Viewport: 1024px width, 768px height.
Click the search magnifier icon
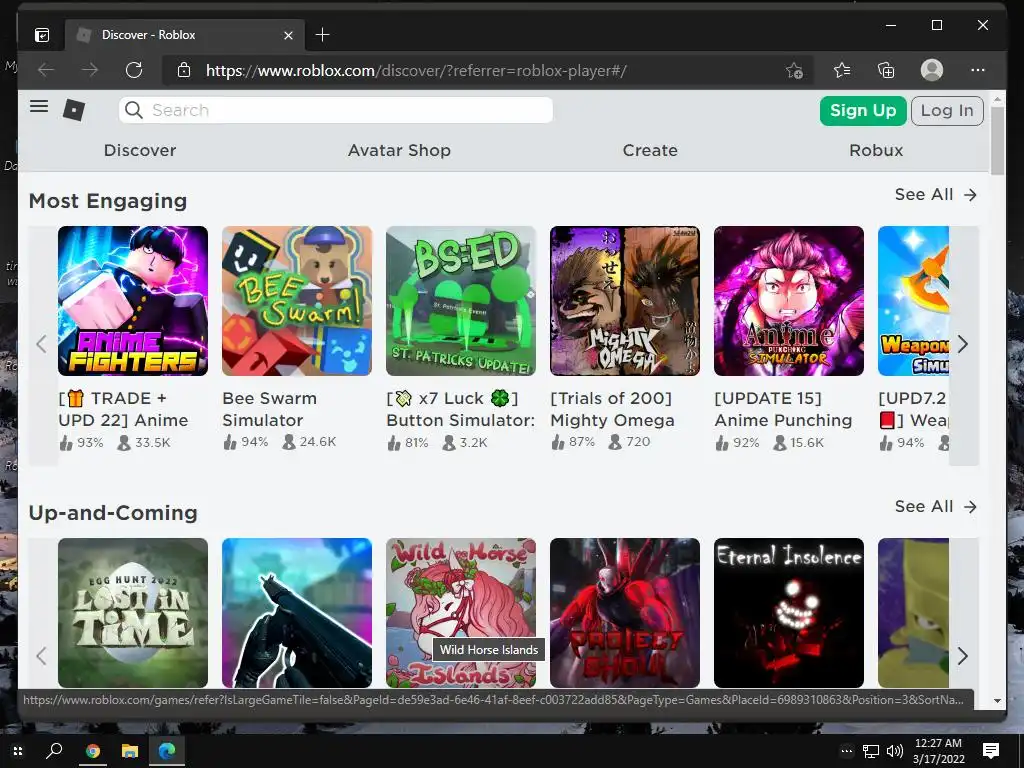click(134, 110)
